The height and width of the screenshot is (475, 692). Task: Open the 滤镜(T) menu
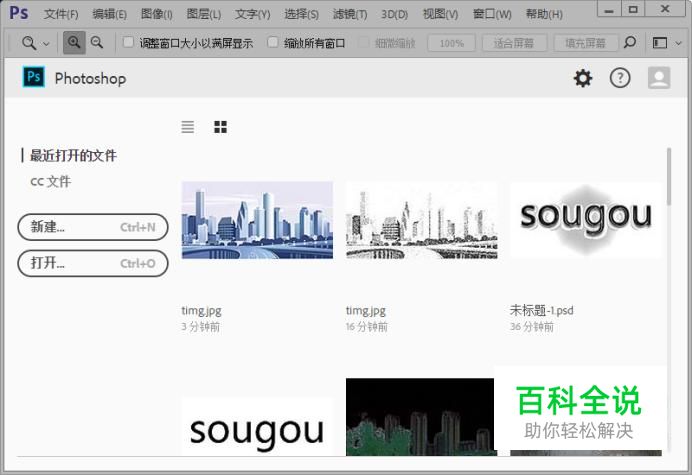coord(350,14)
